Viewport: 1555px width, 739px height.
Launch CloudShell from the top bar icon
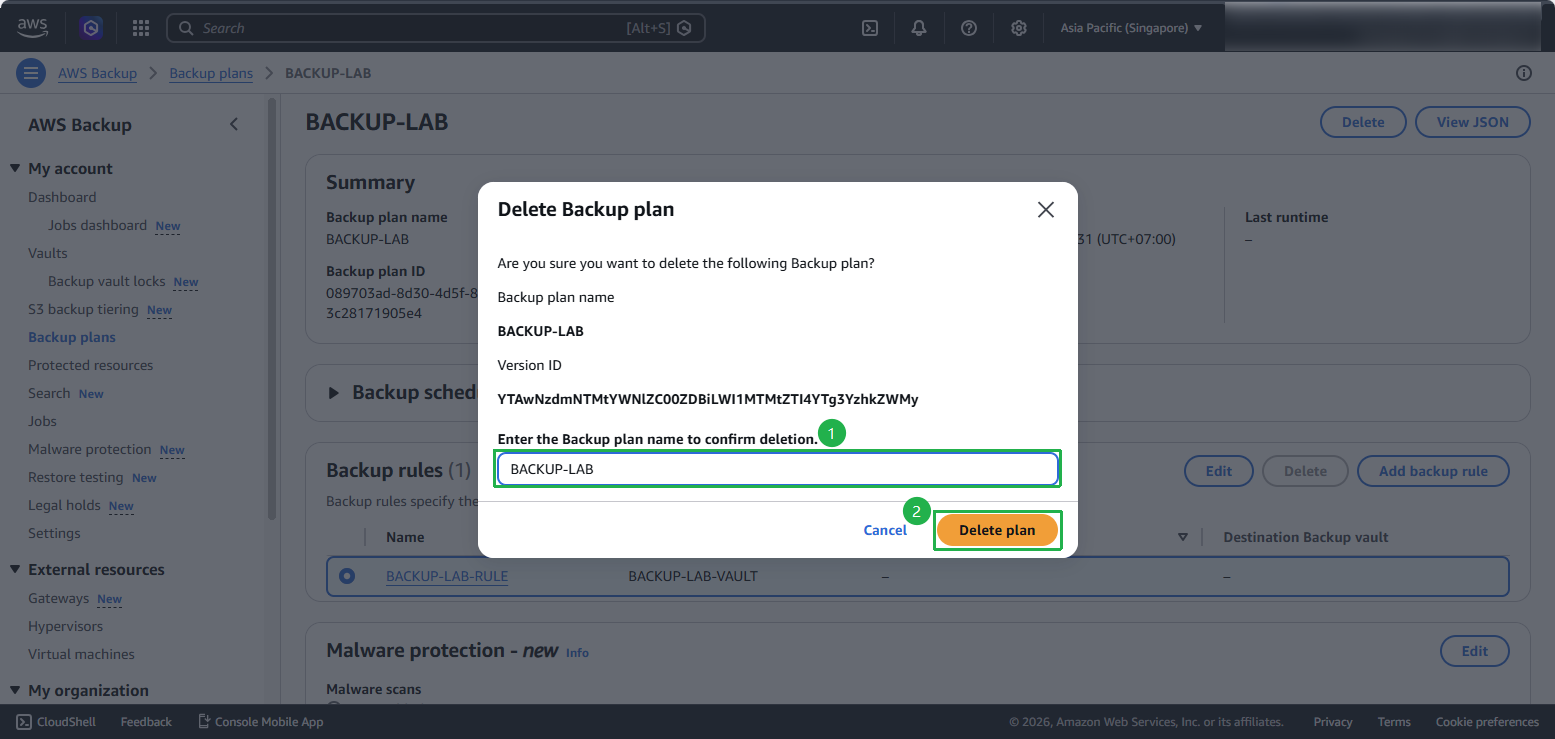pyautogui.click(x=870, y=28)
